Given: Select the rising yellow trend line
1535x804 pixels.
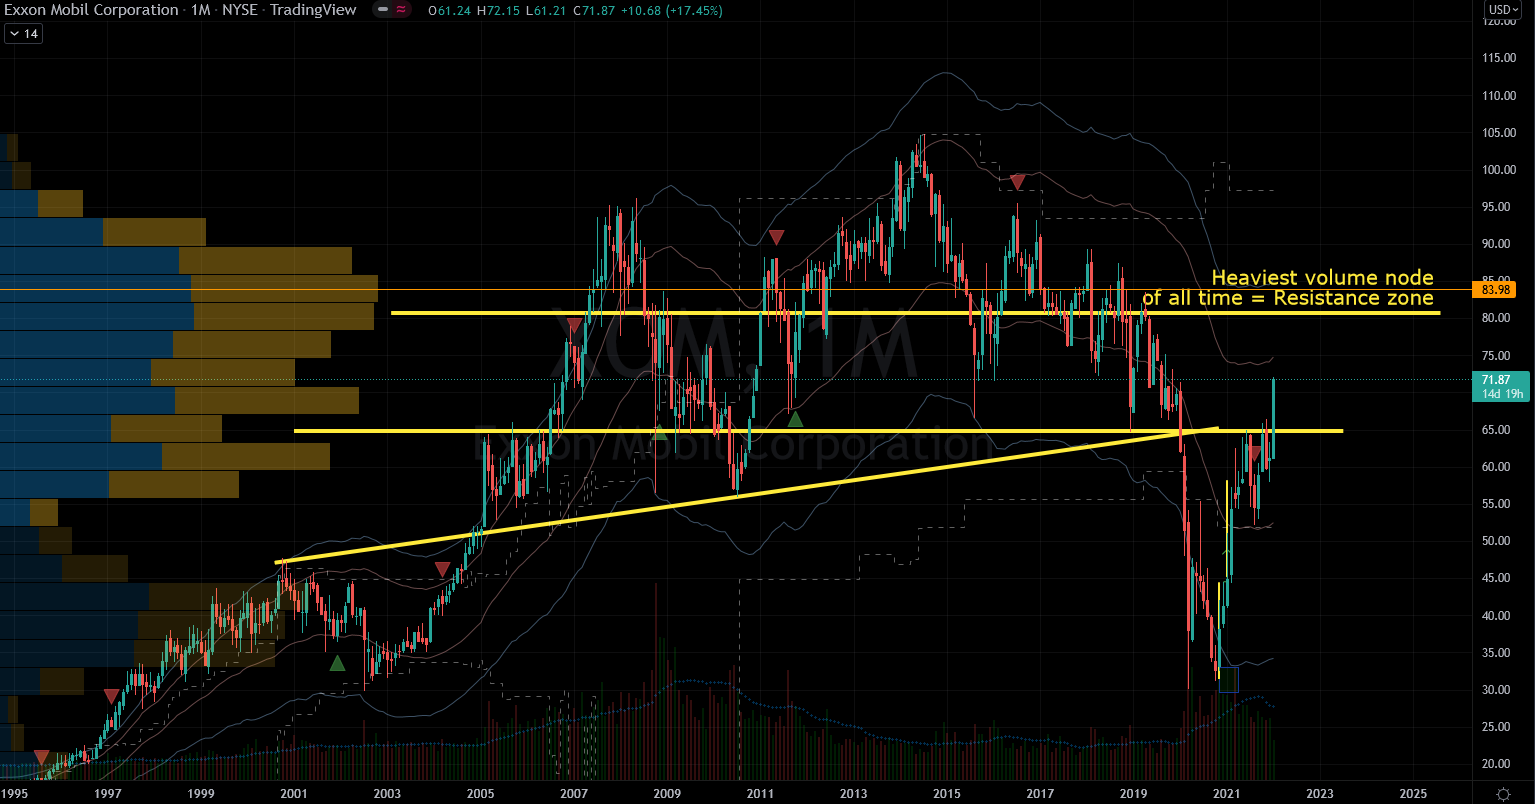Looking at the screenshot, I should coord(747,495).
